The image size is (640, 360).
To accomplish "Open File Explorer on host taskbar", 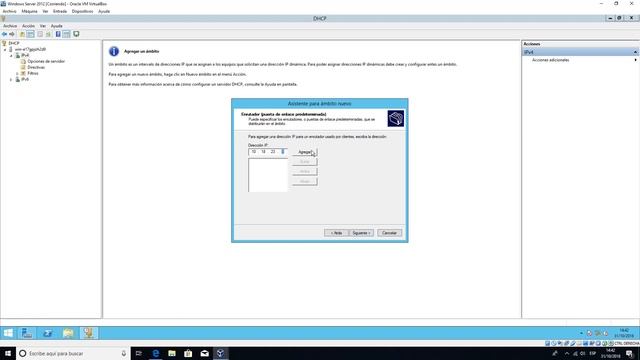I will tap(172, 353).
